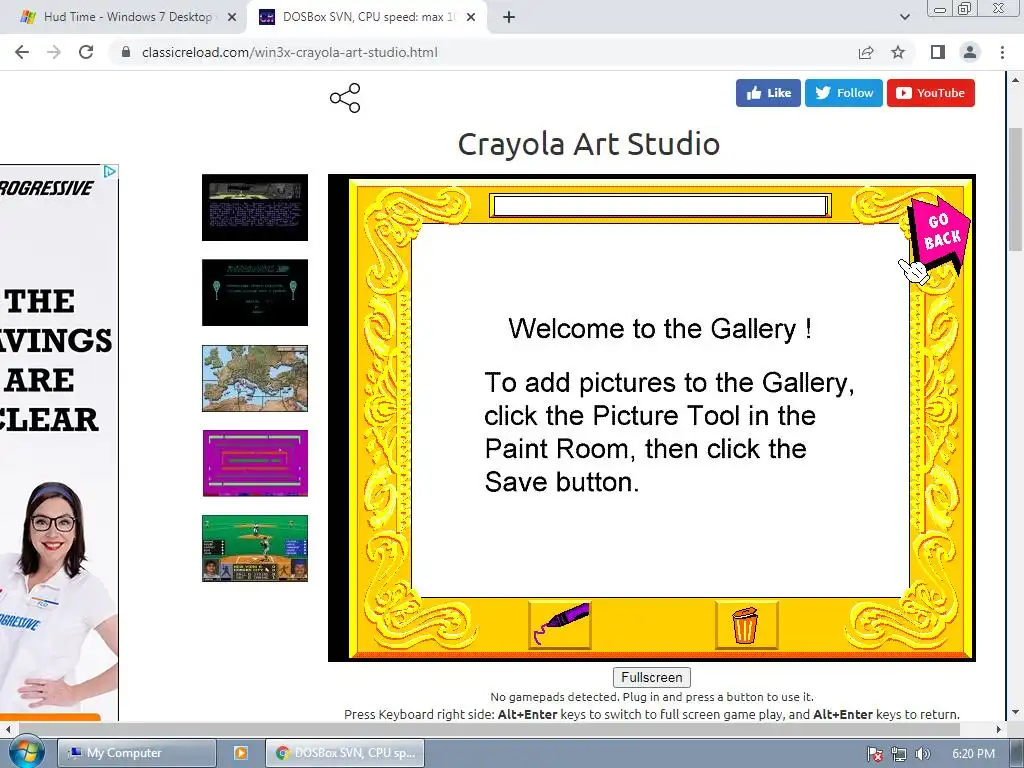Image resolution: width=1024 pixels, height=768 pixels.
Task: Select the purple crayon tool in the gallery
Action: click(560, 624)
